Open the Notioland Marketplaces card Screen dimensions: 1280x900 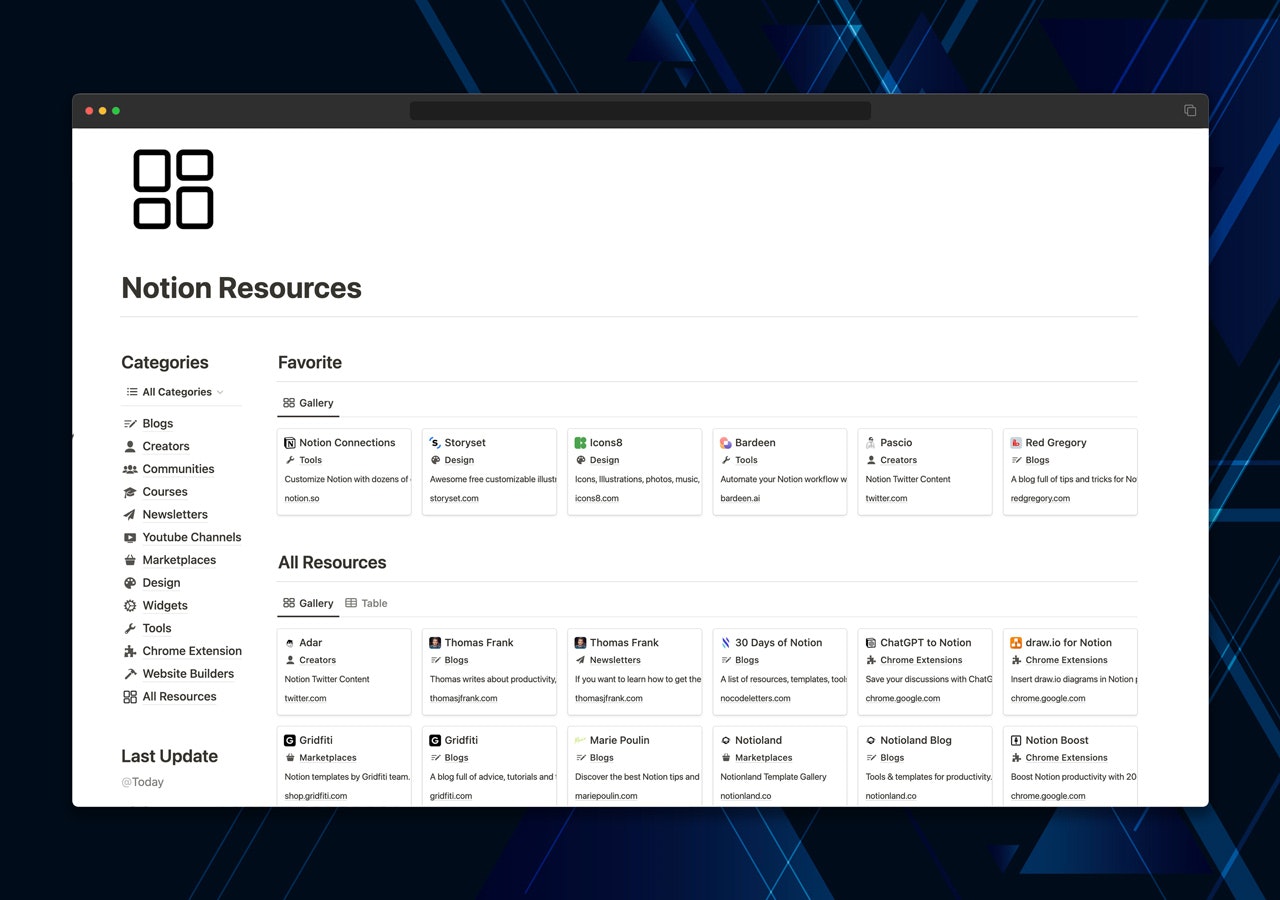tap(780, 766)
